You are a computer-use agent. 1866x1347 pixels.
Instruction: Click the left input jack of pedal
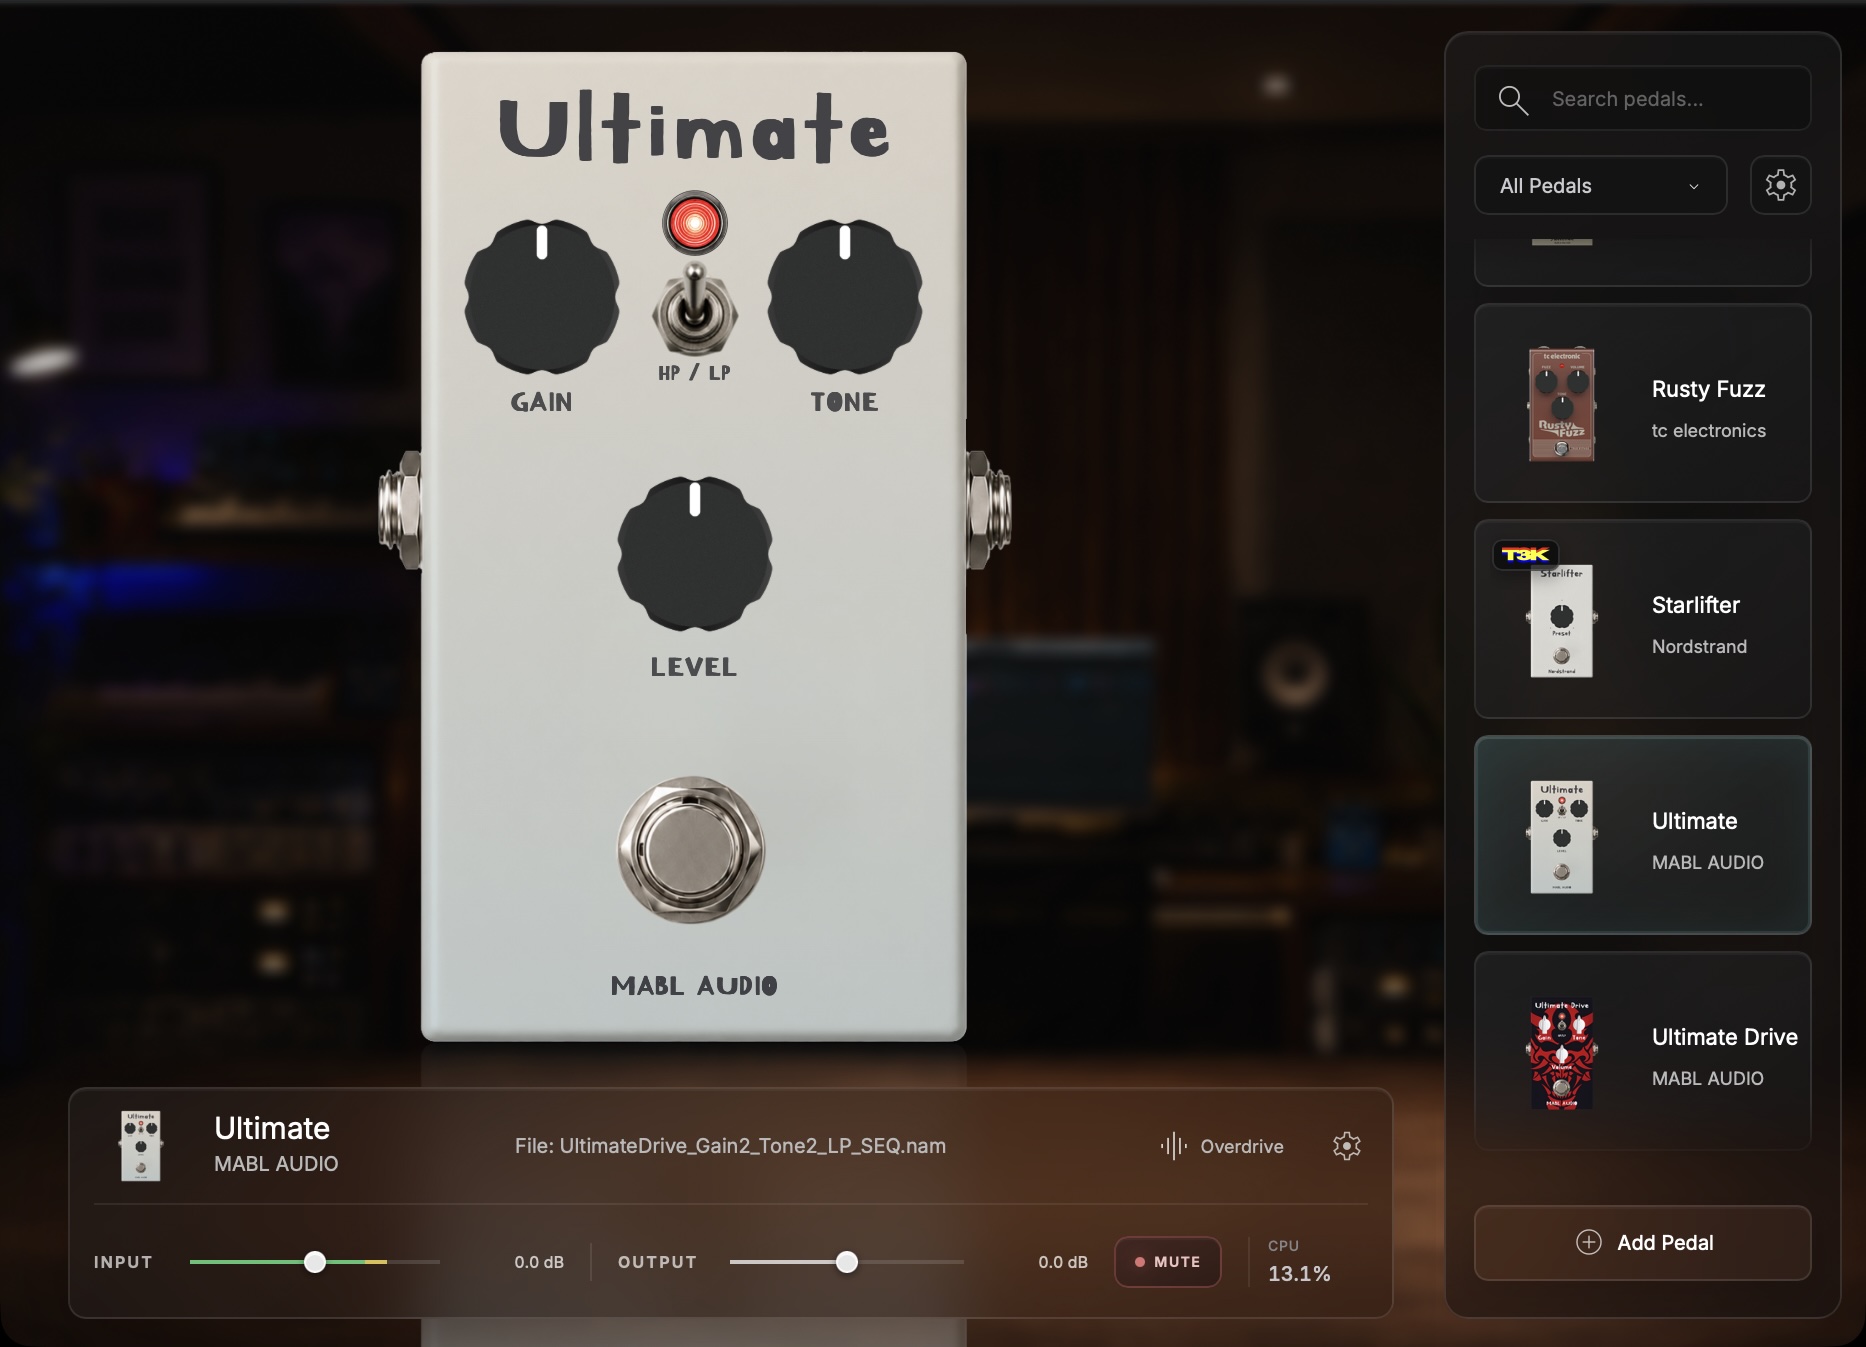399,510
